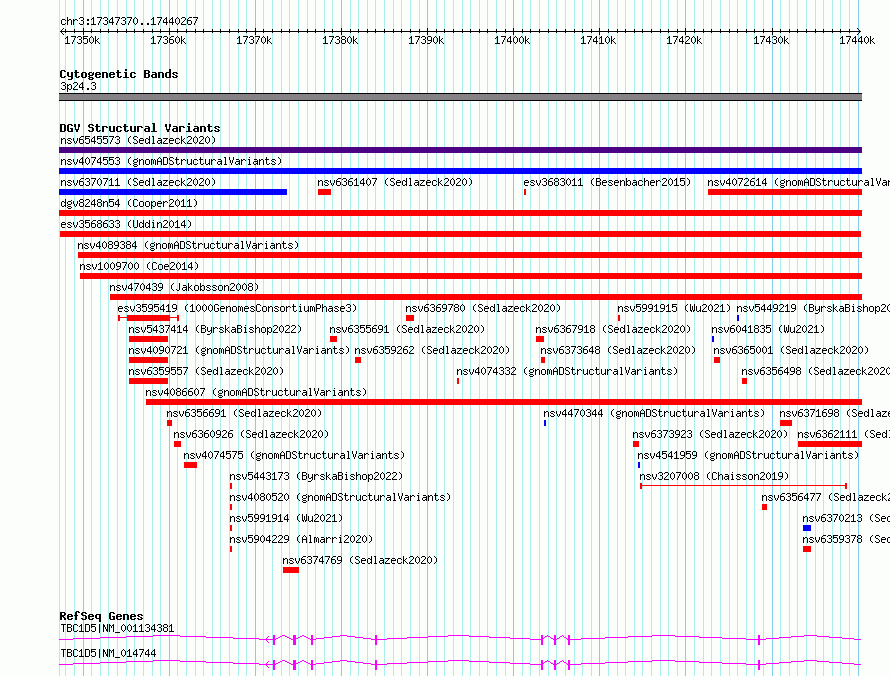Image resolution: width=890 pixels, height=676 pixels.
Task: Click nsv6360926 (Sedlazeck2020) label
Action: click(x=251, y=434)
